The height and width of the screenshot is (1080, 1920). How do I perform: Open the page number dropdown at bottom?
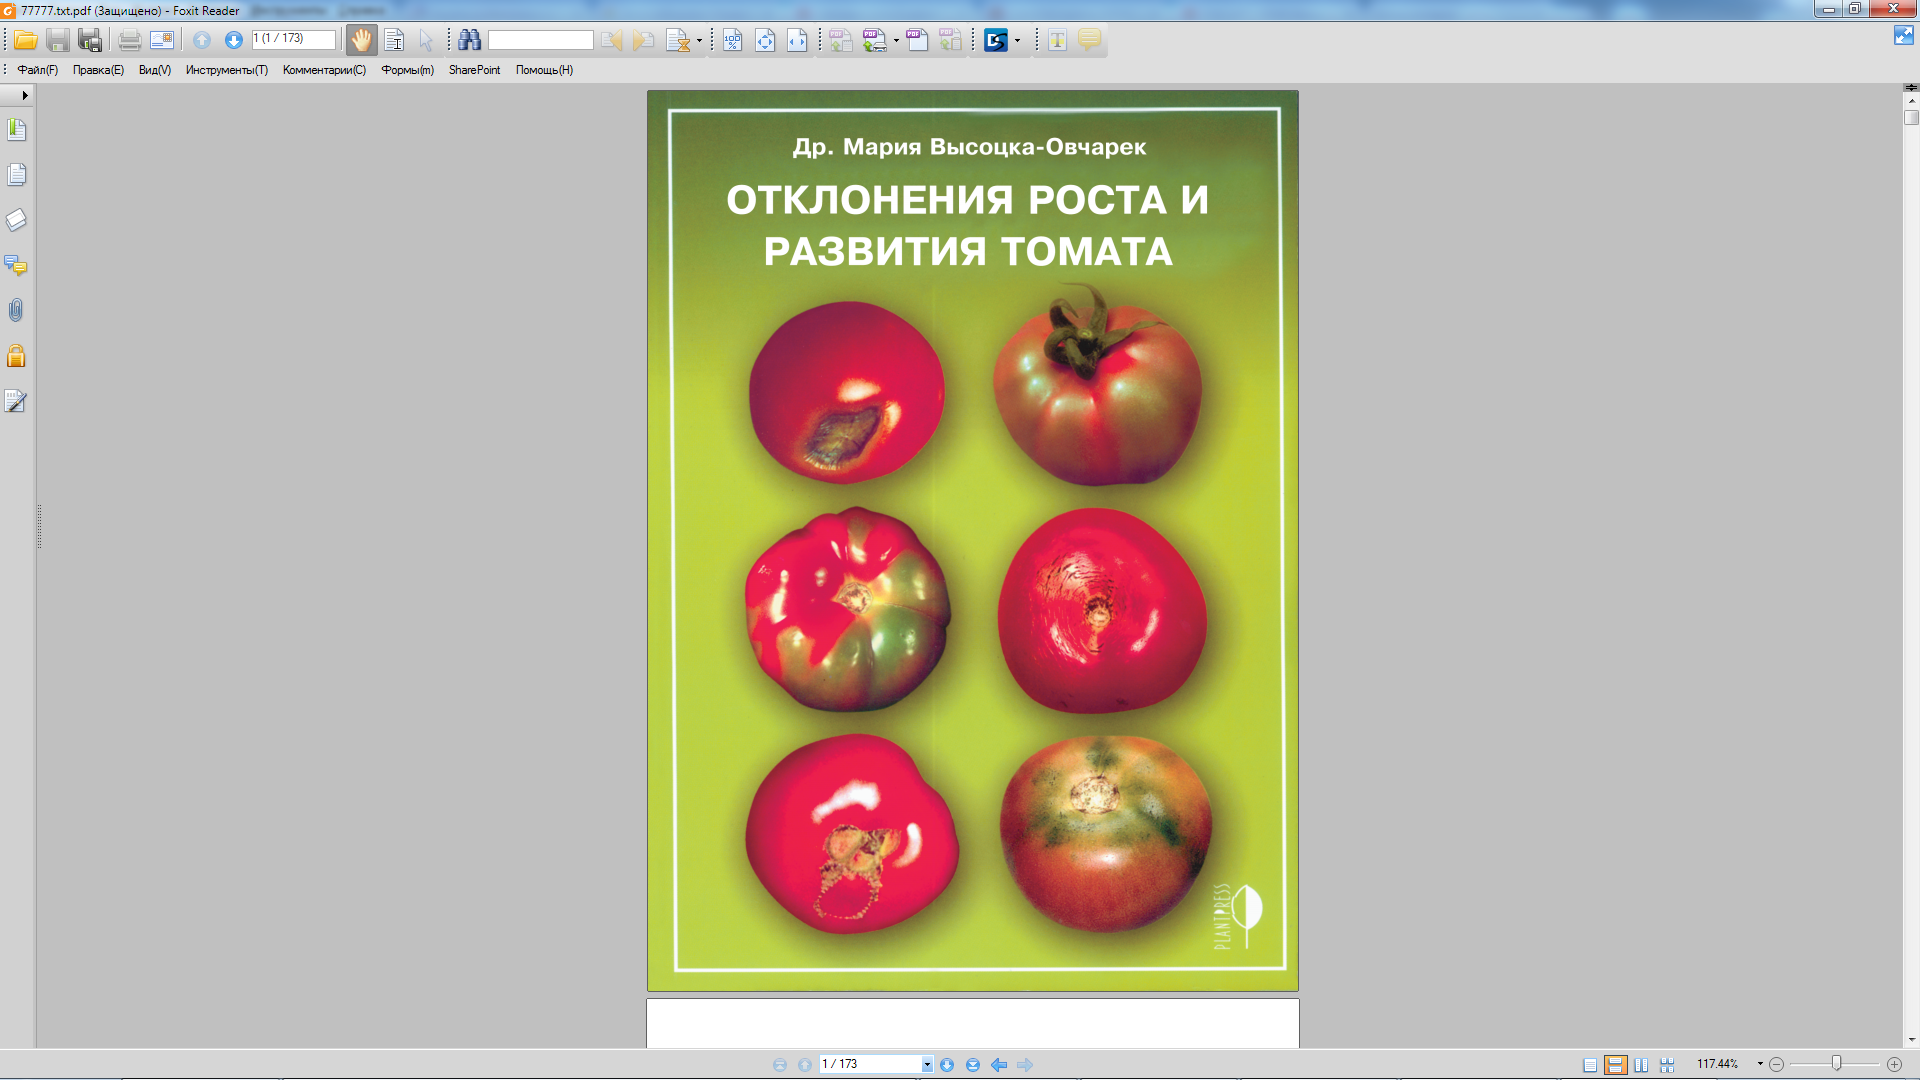pyautogui.click(x=927, y=1065)
